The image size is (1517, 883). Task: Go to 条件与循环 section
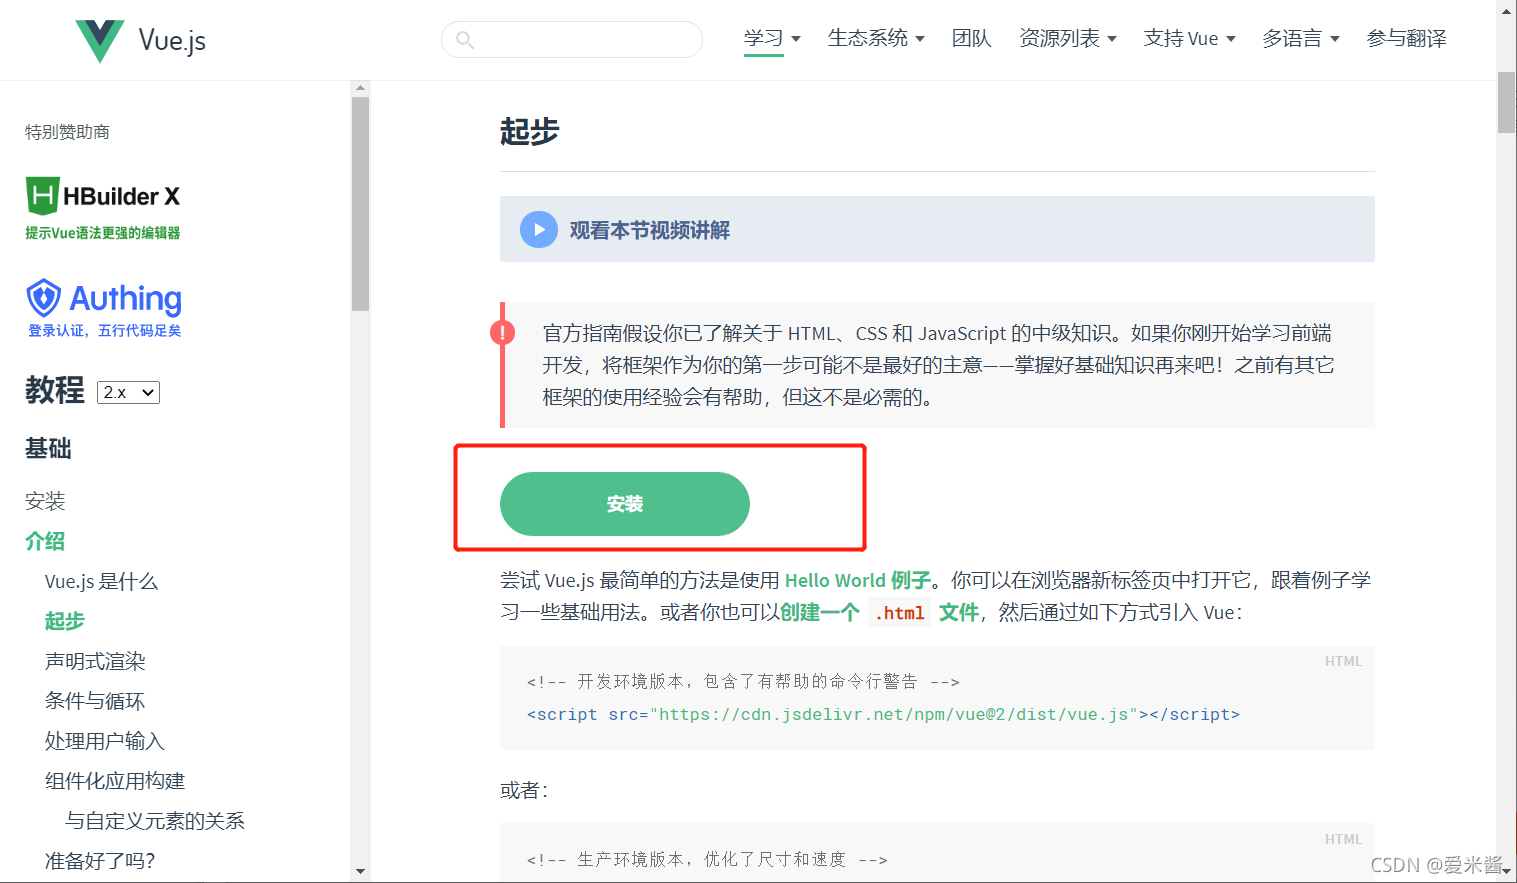coord(95,701)
